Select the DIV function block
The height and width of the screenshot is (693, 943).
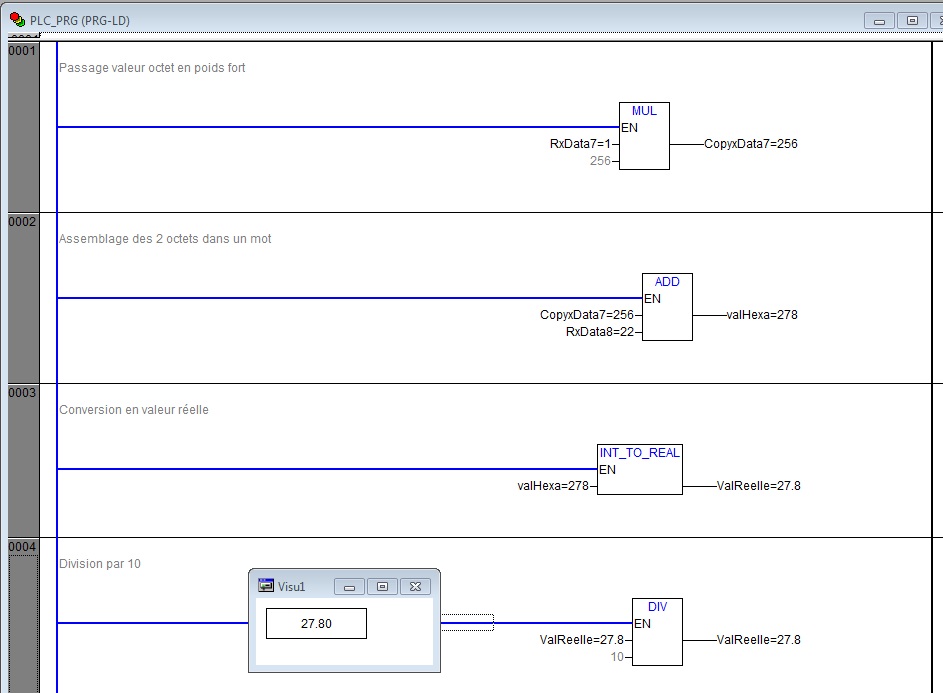(x=657, y=632)
